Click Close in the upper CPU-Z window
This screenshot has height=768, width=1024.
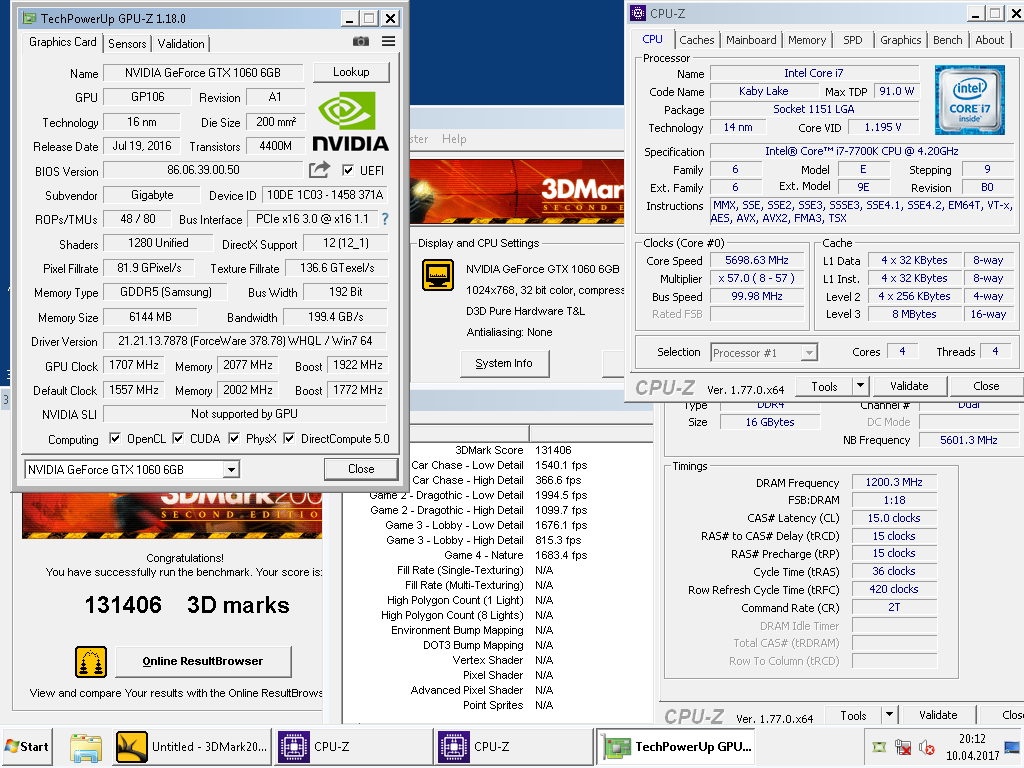point(986,386)
